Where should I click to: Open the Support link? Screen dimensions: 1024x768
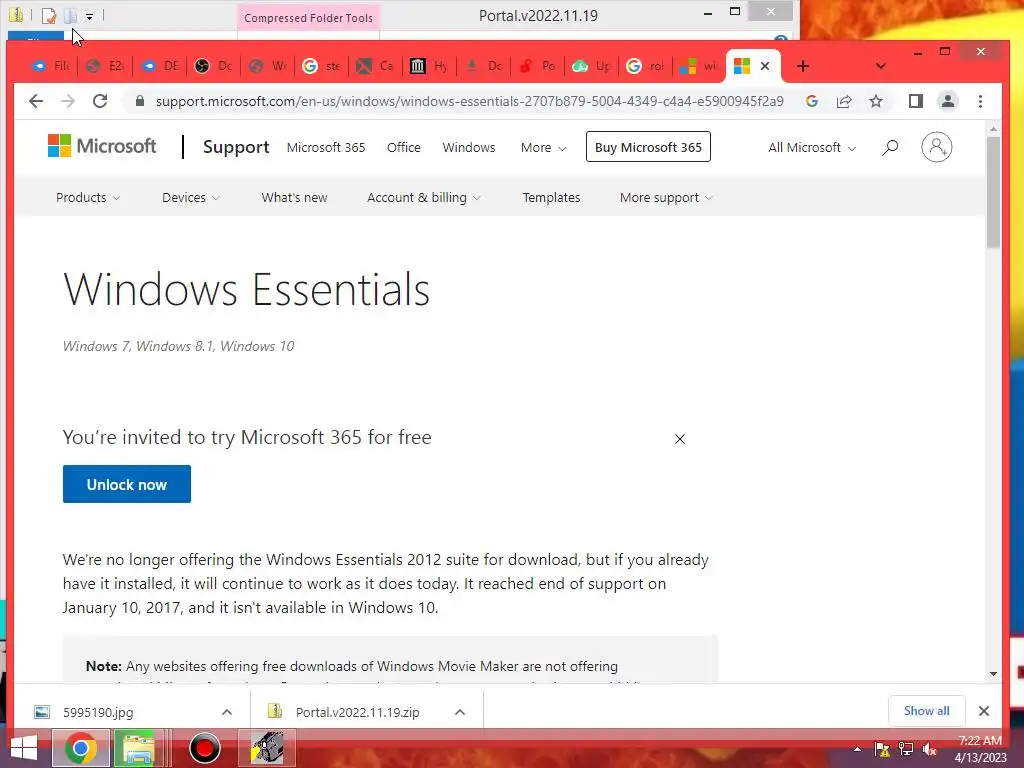coord(236,148)
